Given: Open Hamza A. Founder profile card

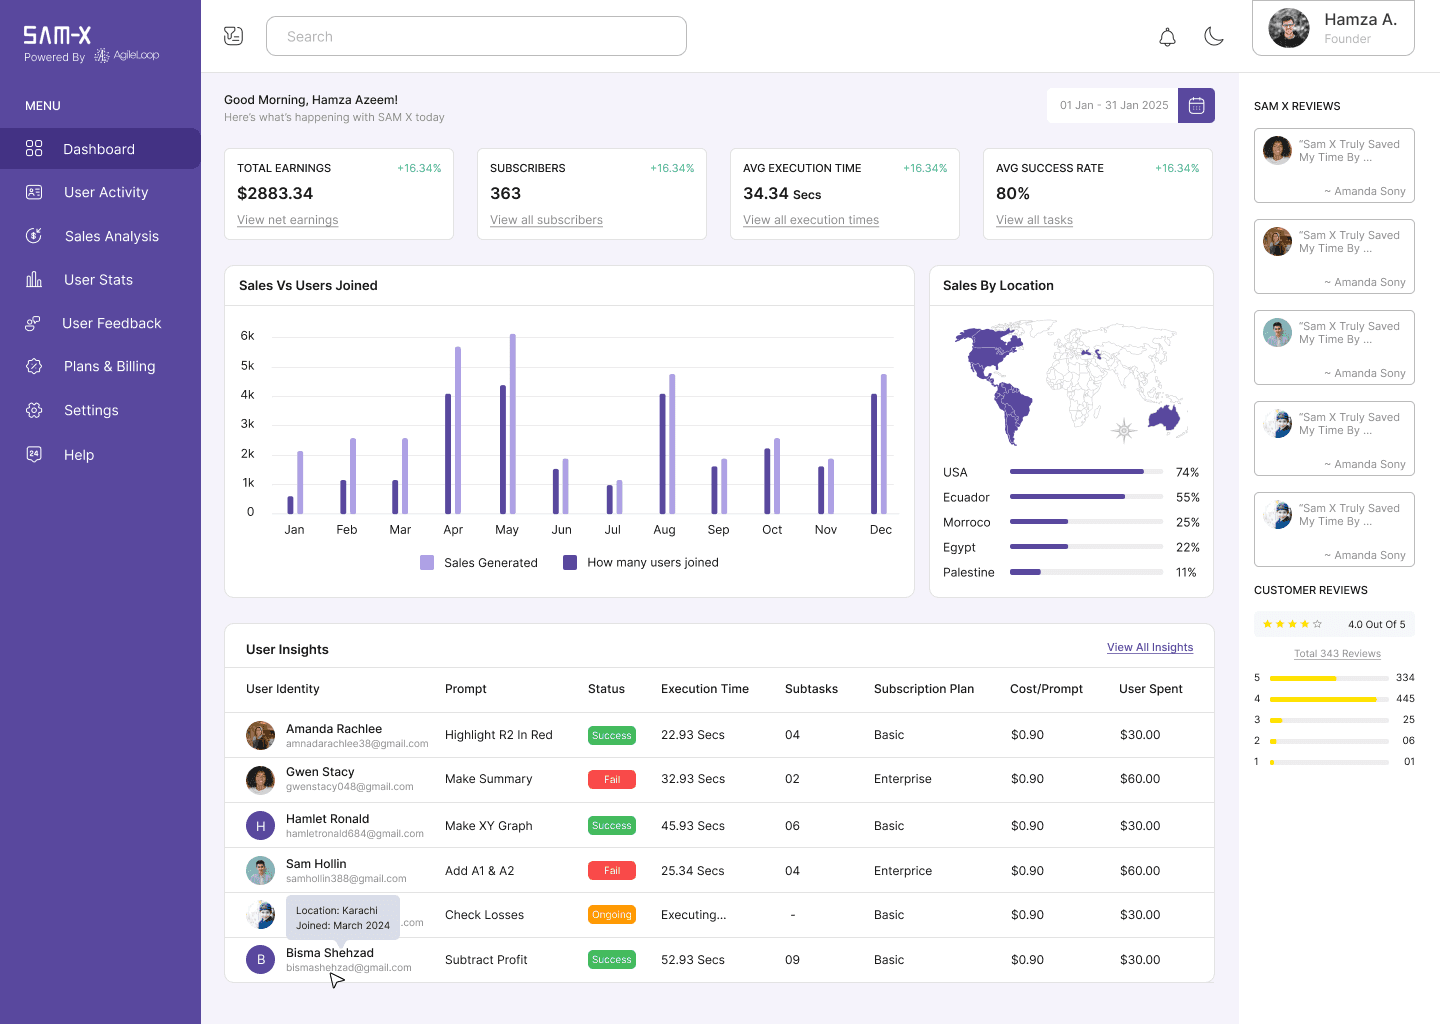Looking at the screenshot, I should [x=1333, y=28].
